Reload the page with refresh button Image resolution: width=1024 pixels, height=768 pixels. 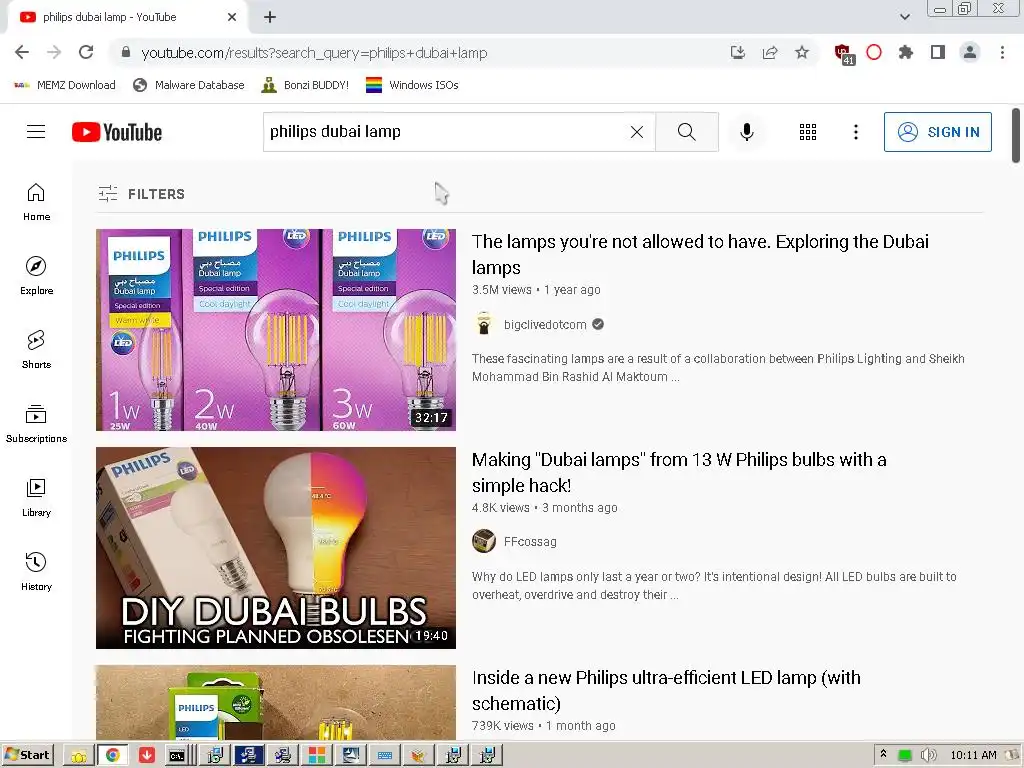86,52
